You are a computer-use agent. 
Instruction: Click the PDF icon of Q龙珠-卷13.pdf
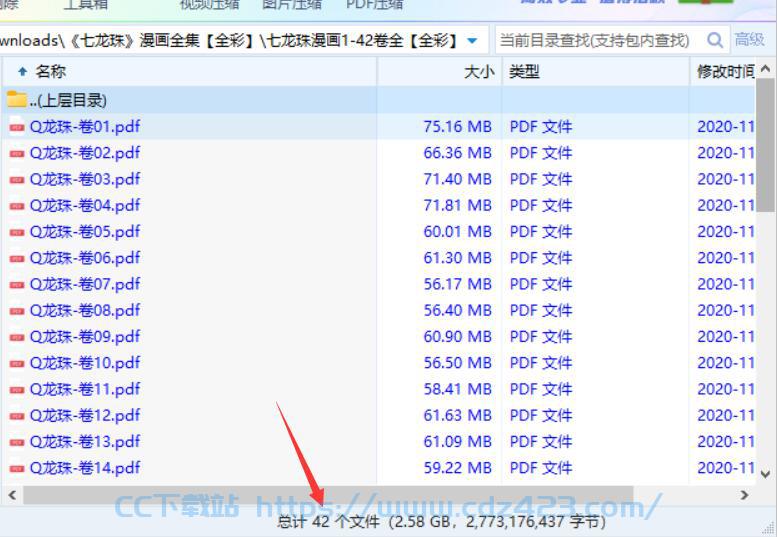[17, 442]
